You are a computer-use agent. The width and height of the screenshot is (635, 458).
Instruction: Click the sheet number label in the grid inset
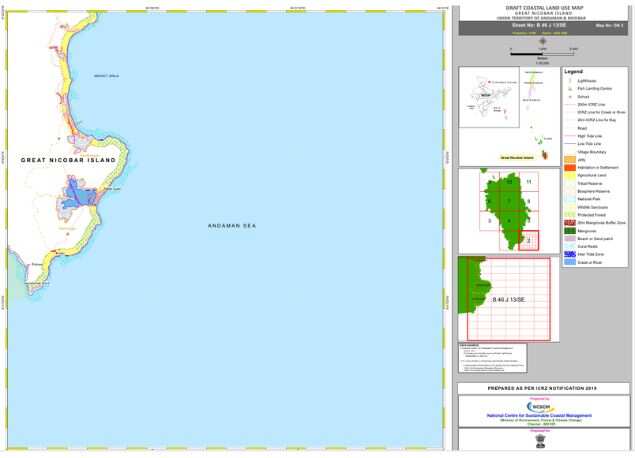point(509,300)
